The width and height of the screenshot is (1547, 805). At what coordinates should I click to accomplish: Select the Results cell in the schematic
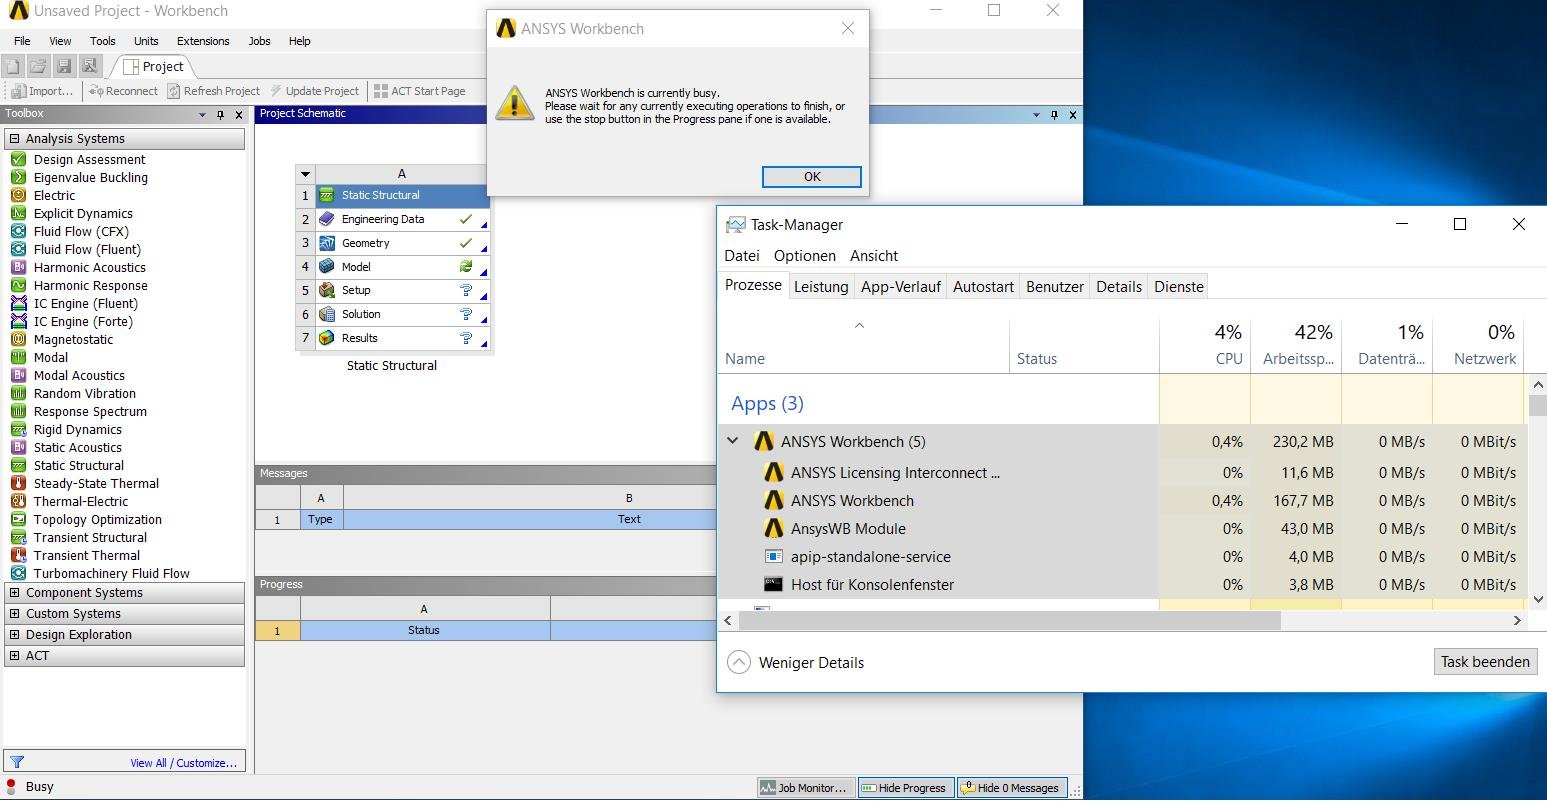[402, 338]
